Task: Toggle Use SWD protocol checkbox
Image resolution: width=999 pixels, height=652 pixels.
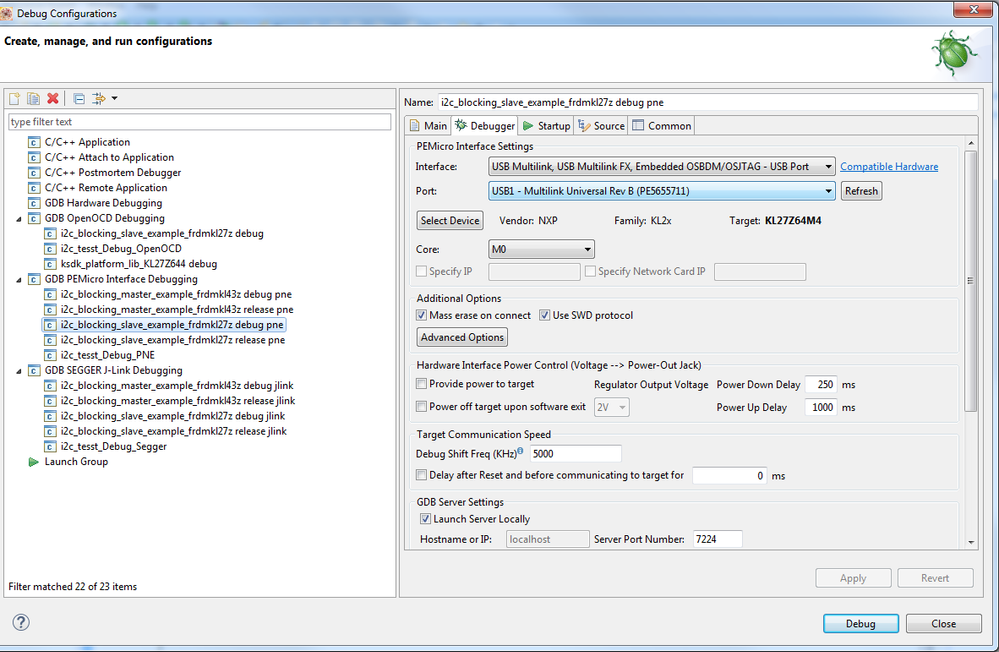Action: tap(544, 315)
